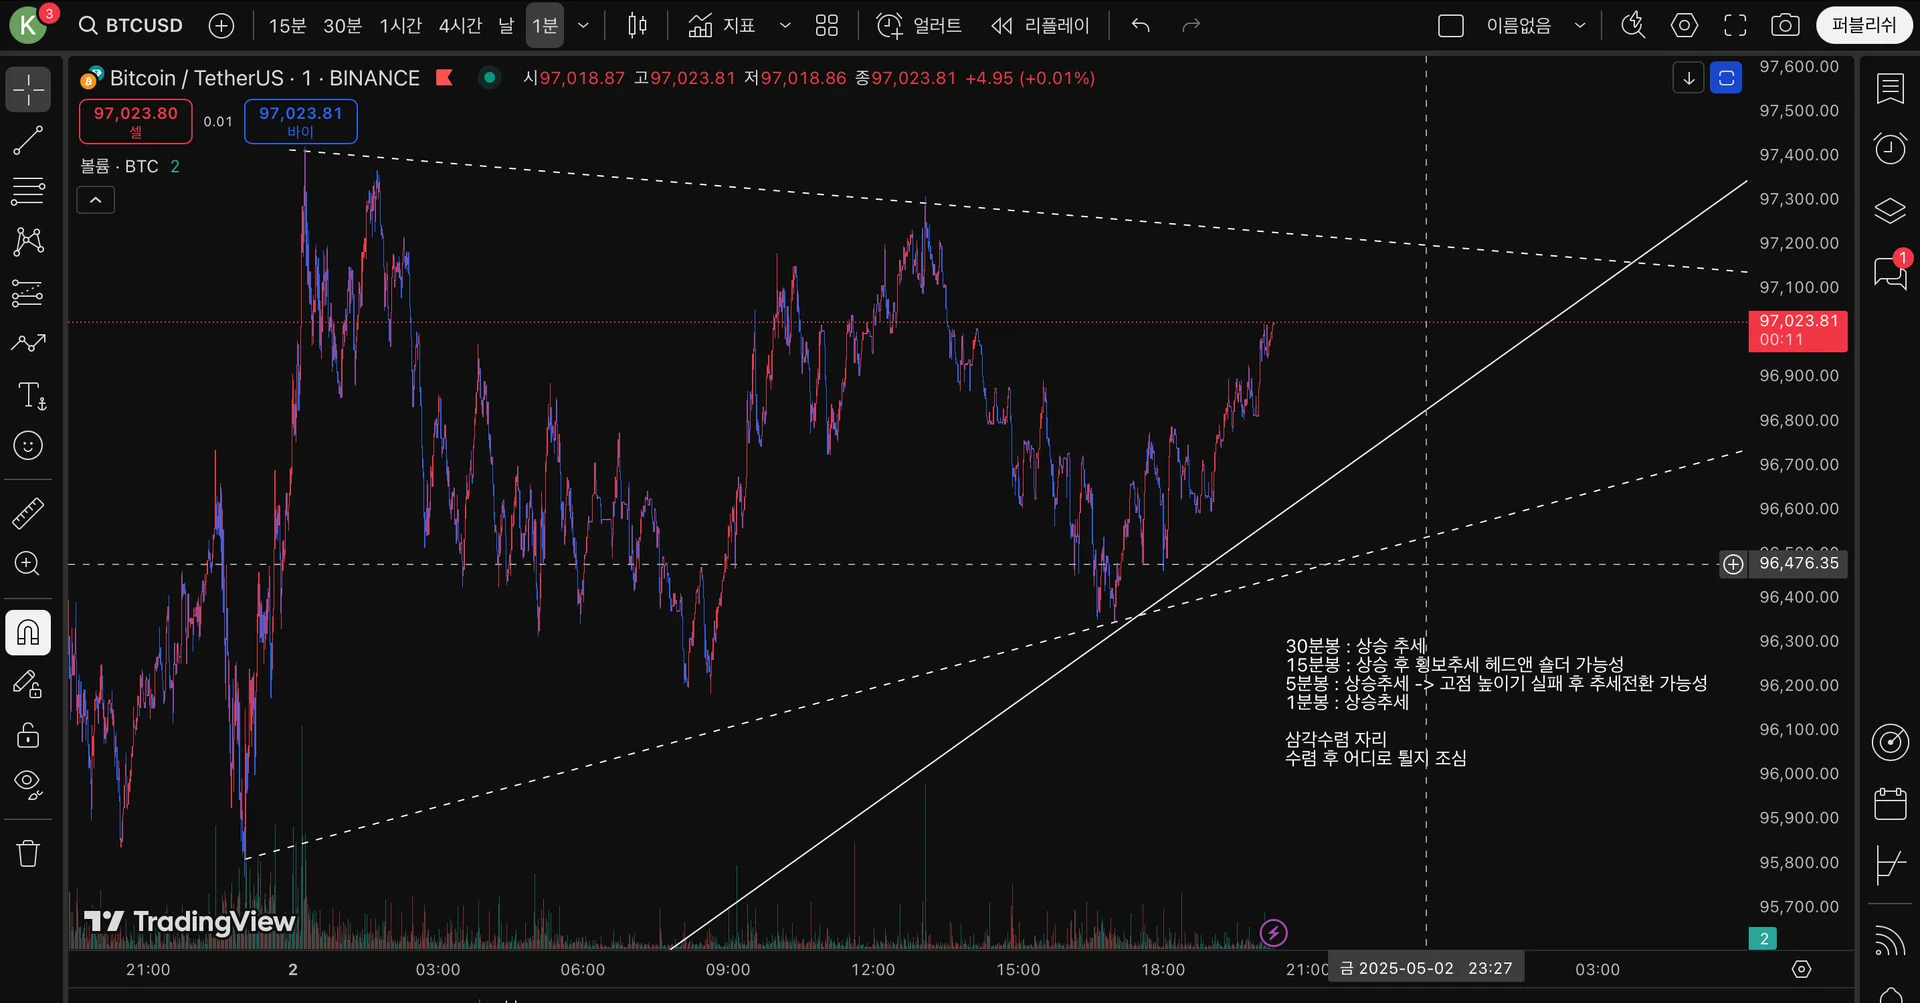The image size is (1920, 1003).
Task: Change the candlestick chart type
Action: pos(637,25)
